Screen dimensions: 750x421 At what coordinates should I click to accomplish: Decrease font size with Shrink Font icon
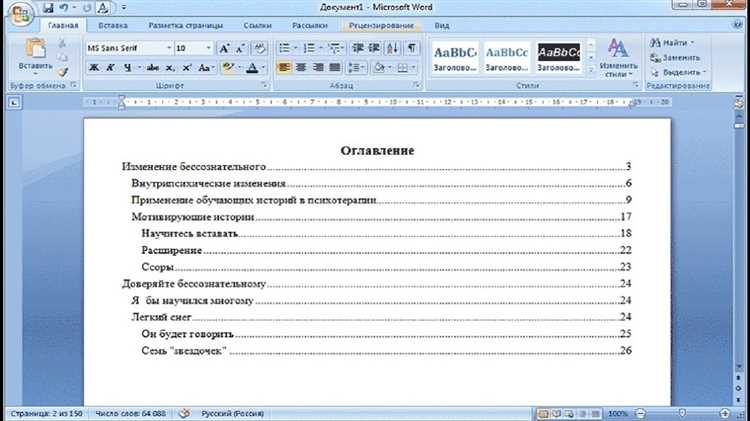[240, 48]
